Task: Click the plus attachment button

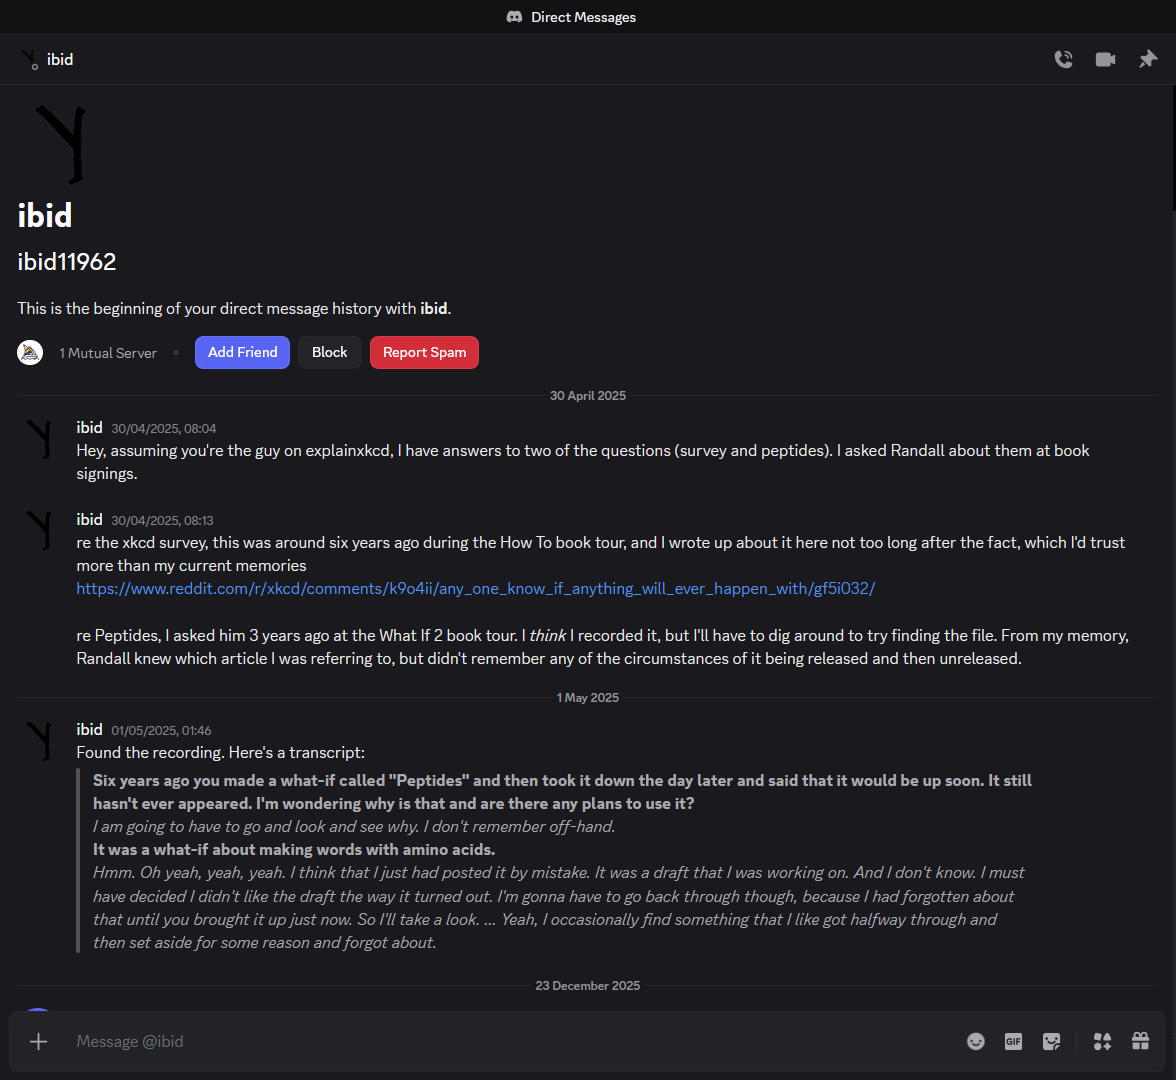Action: tap(38, 1042)
